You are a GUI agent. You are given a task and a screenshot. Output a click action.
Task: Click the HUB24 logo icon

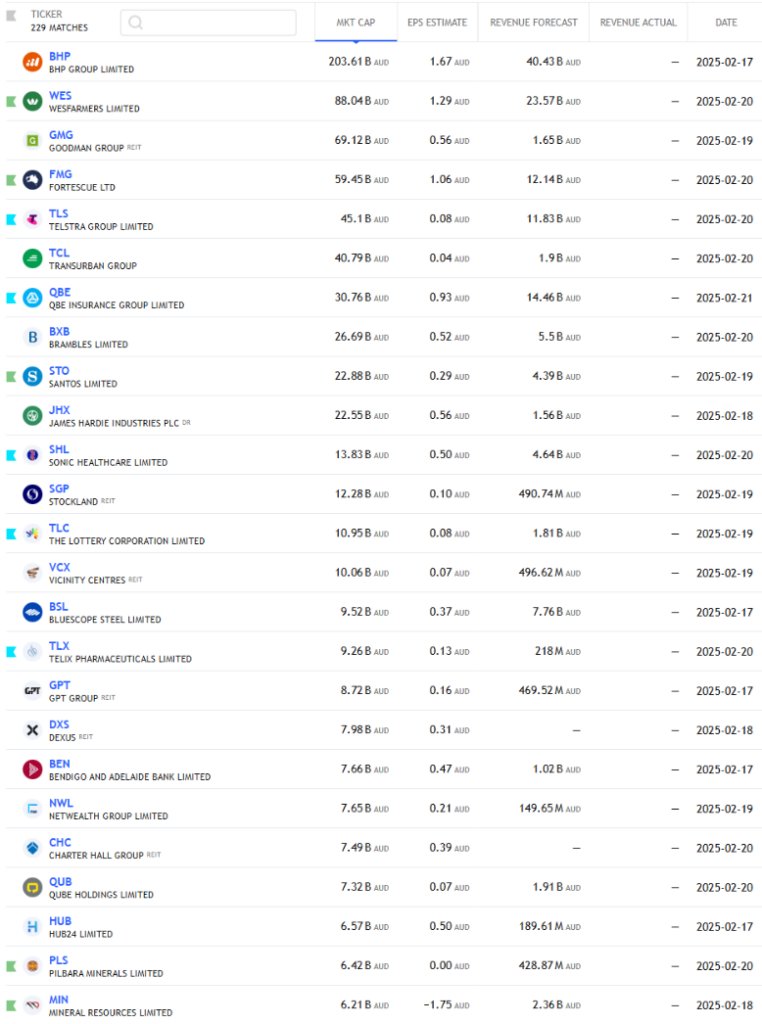(32, 927)
